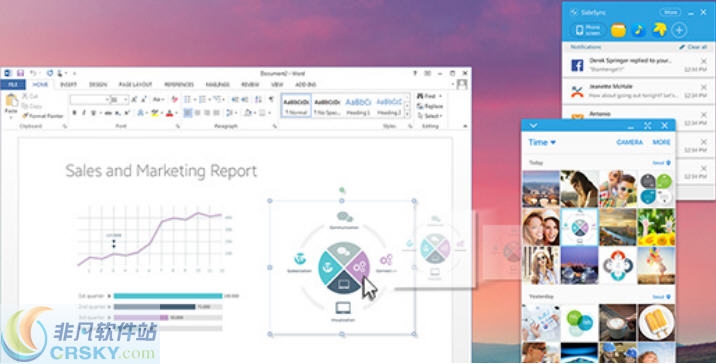Open the font name combo box
The width and height of the screenshot is (716, 364).
tap(90, 100)
